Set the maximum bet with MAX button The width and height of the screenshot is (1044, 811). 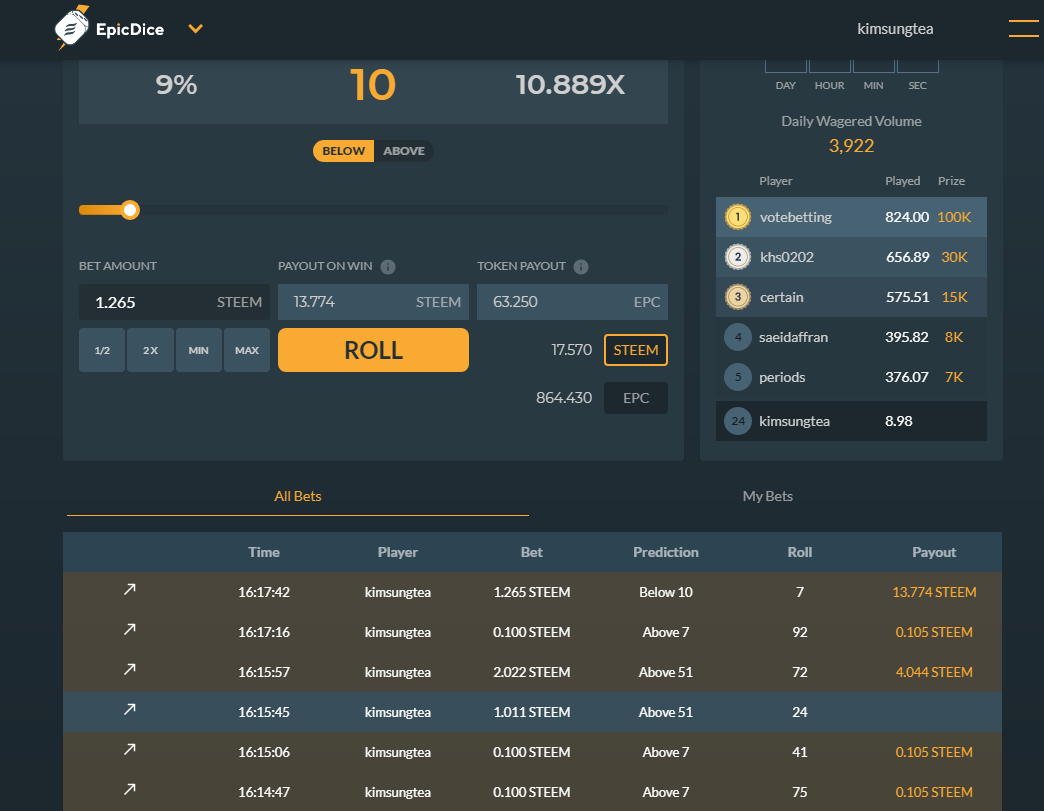247,350
